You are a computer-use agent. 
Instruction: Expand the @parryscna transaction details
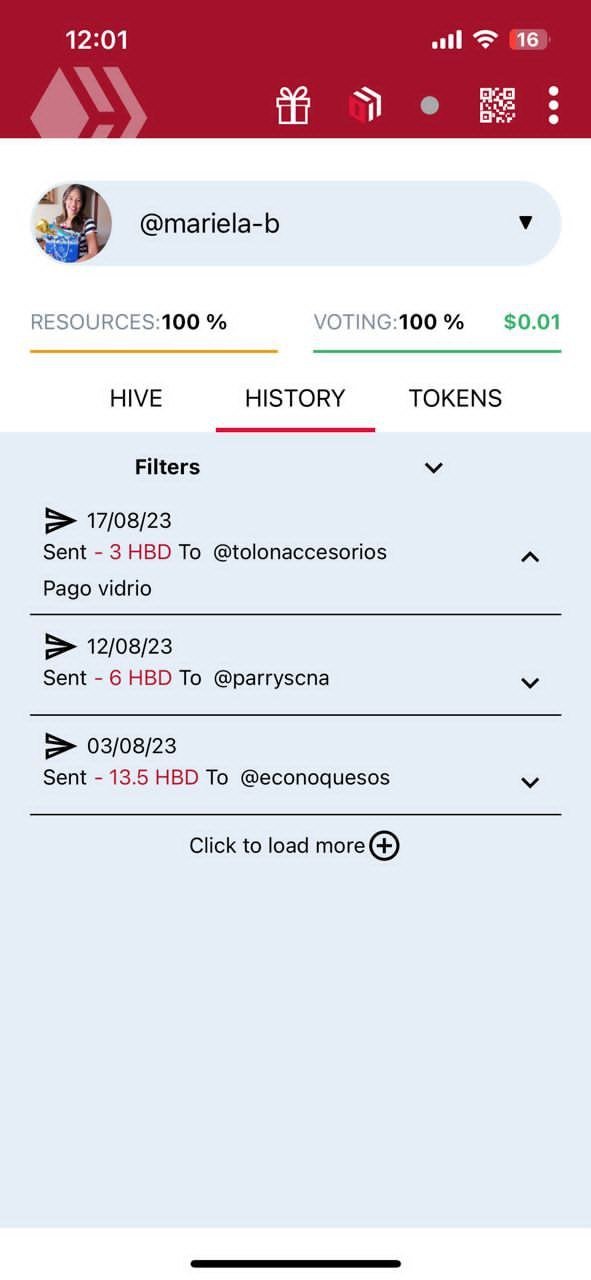click(x=530, y=683)
